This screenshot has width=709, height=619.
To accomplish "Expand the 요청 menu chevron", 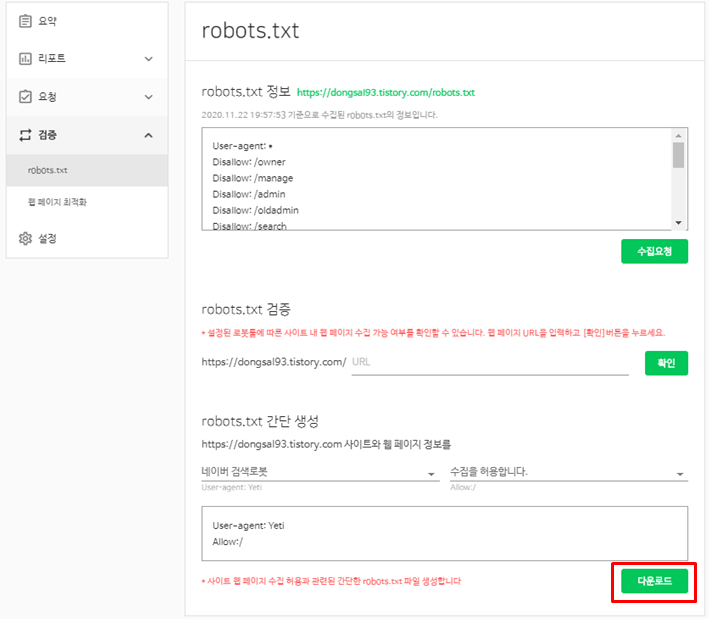I will (x=148, y=97).
